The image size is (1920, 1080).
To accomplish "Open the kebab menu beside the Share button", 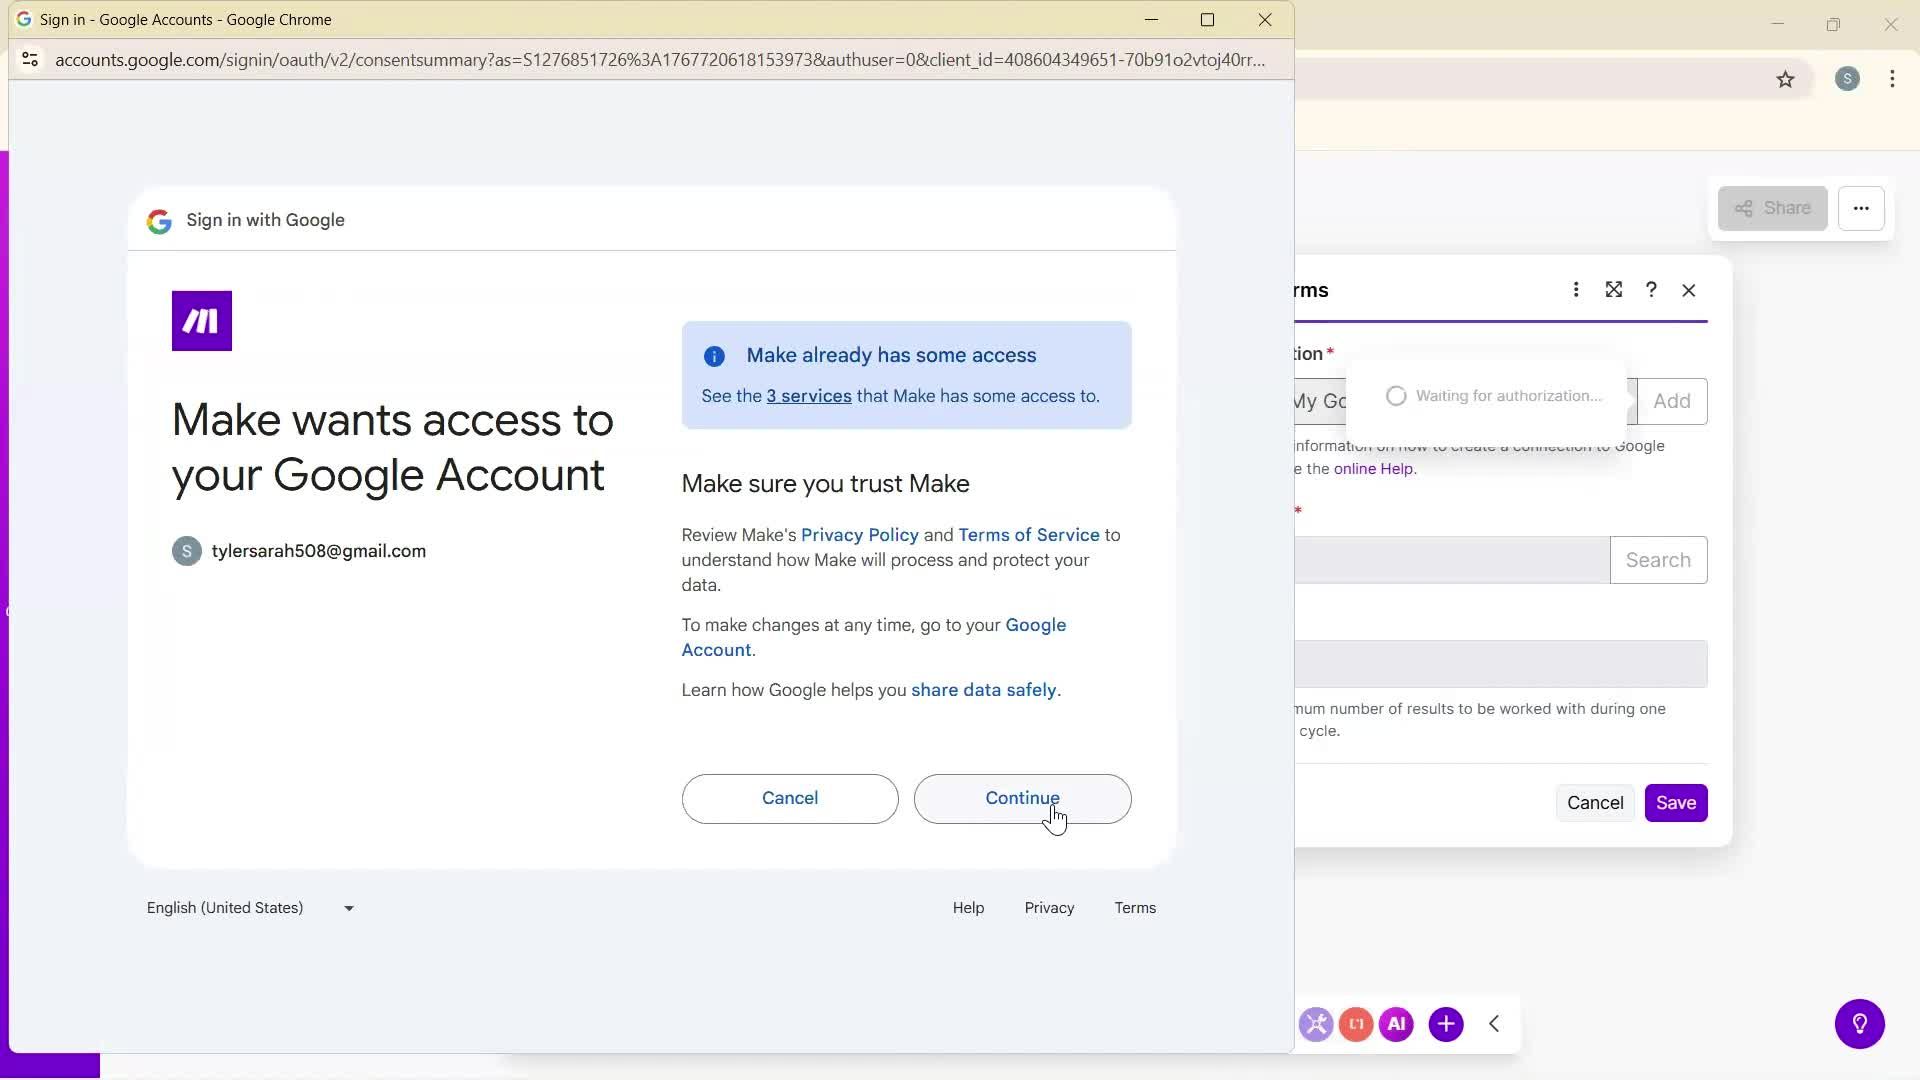I will (x=1862, y=208).
